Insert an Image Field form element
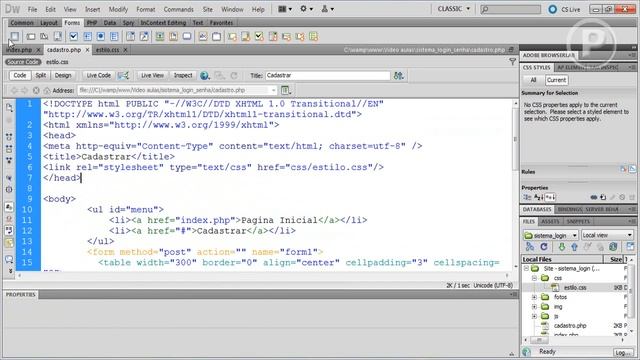The image size is (640, 360). point(160,36)
